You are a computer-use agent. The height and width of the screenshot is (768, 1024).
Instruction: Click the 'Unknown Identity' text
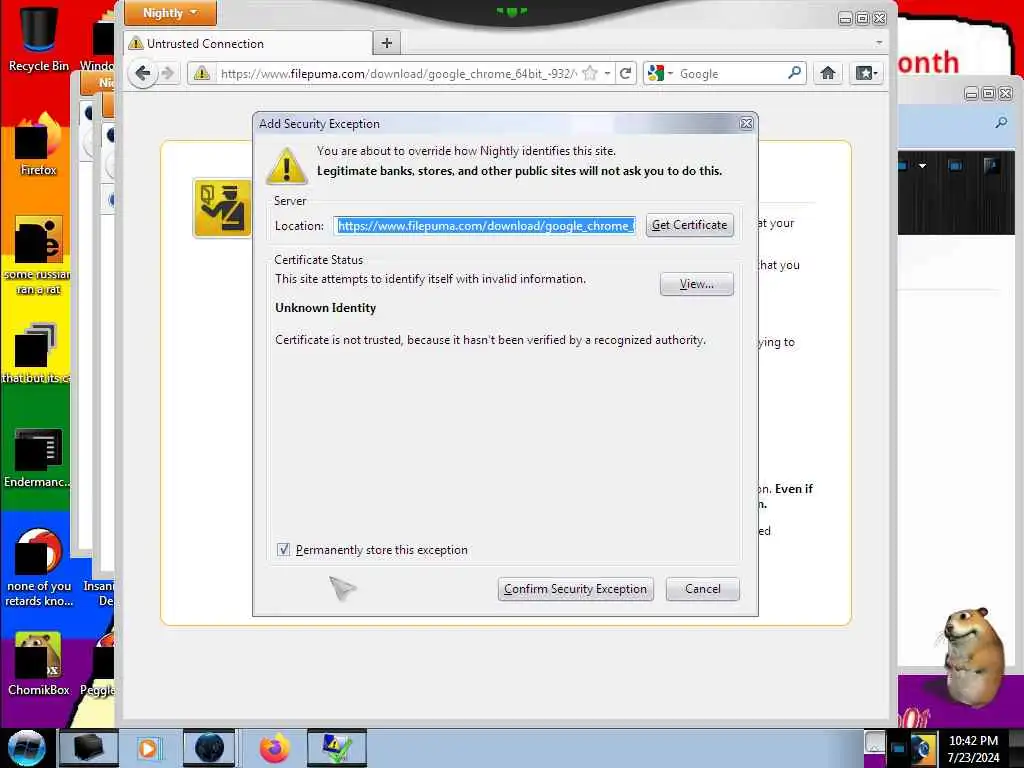coord(325,308)
